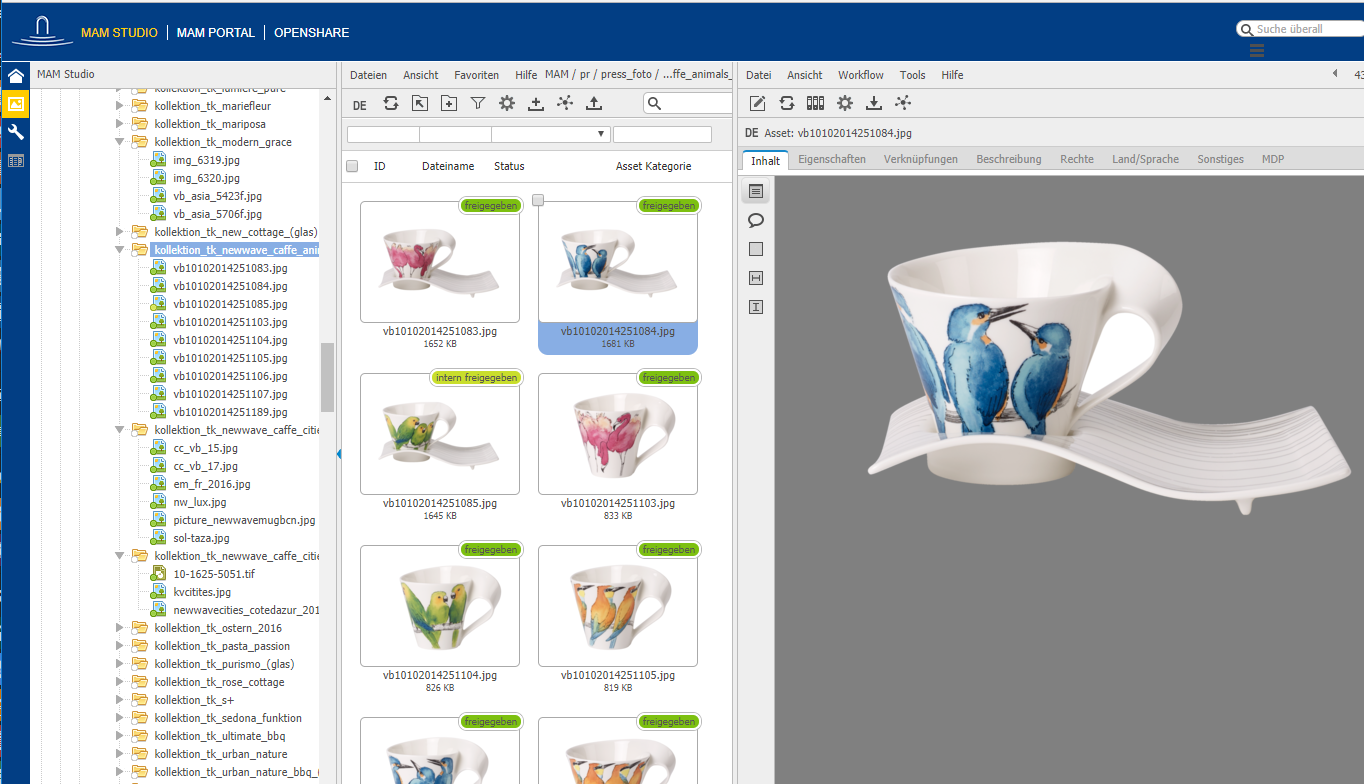The image size is (1364, 784).
Task: Click the edit pencil icon in asset viewer toolbar
Action: (758, 103)
